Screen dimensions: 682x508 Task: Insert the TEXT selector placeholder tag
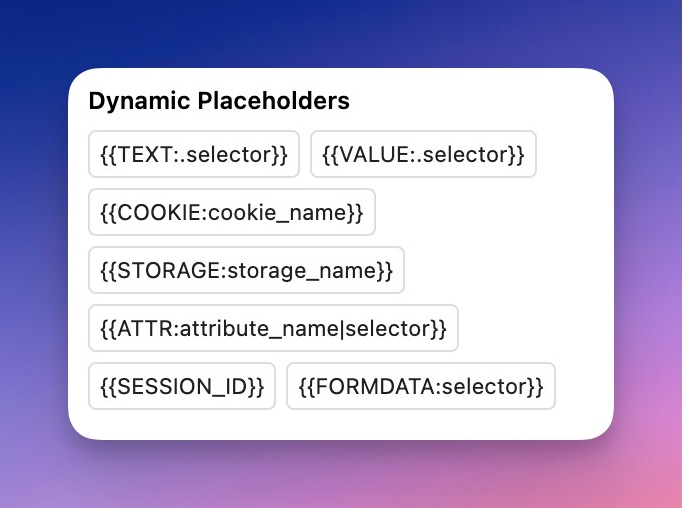[x=194, y=154]
